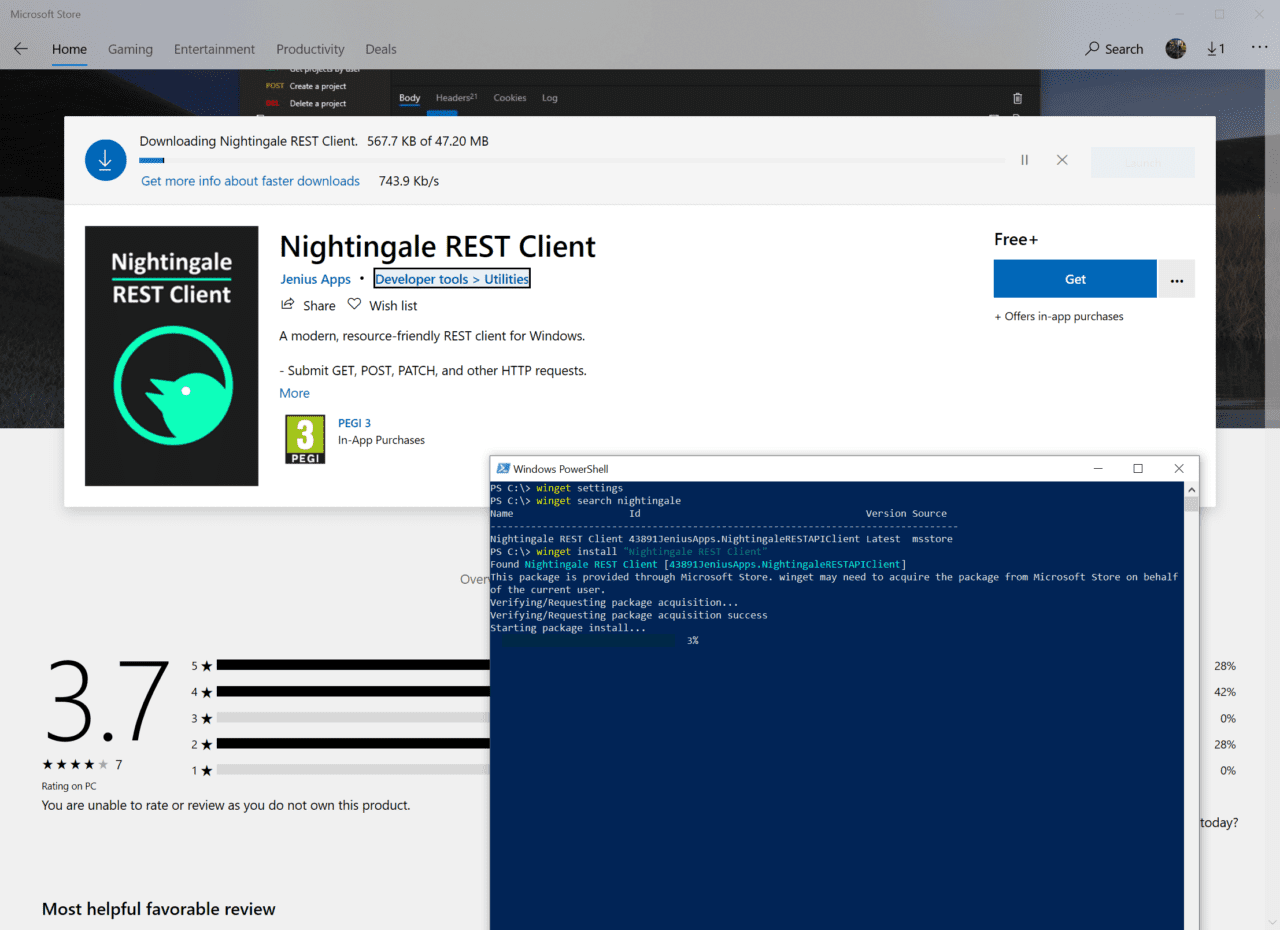Click the 42% label beside the 4 star bar
Screen dimensions: 1280x930
1225,692
